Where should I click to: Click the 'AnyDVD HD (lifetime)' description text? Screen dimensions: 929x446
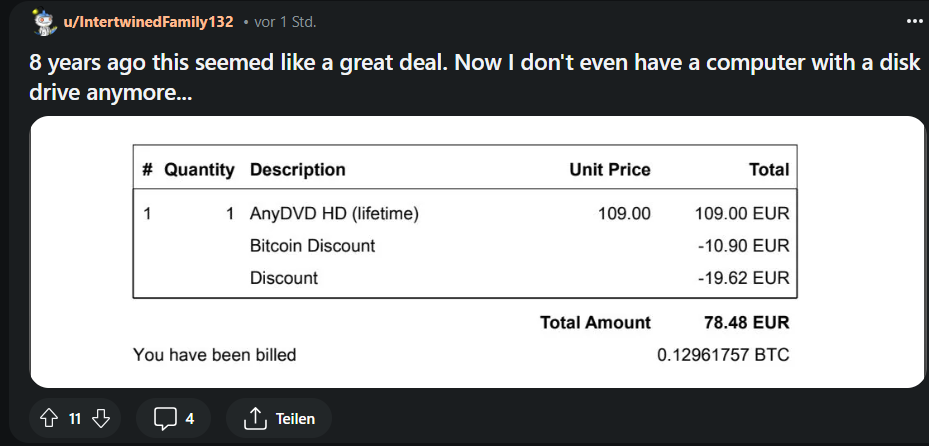click(x=334, y=213)
